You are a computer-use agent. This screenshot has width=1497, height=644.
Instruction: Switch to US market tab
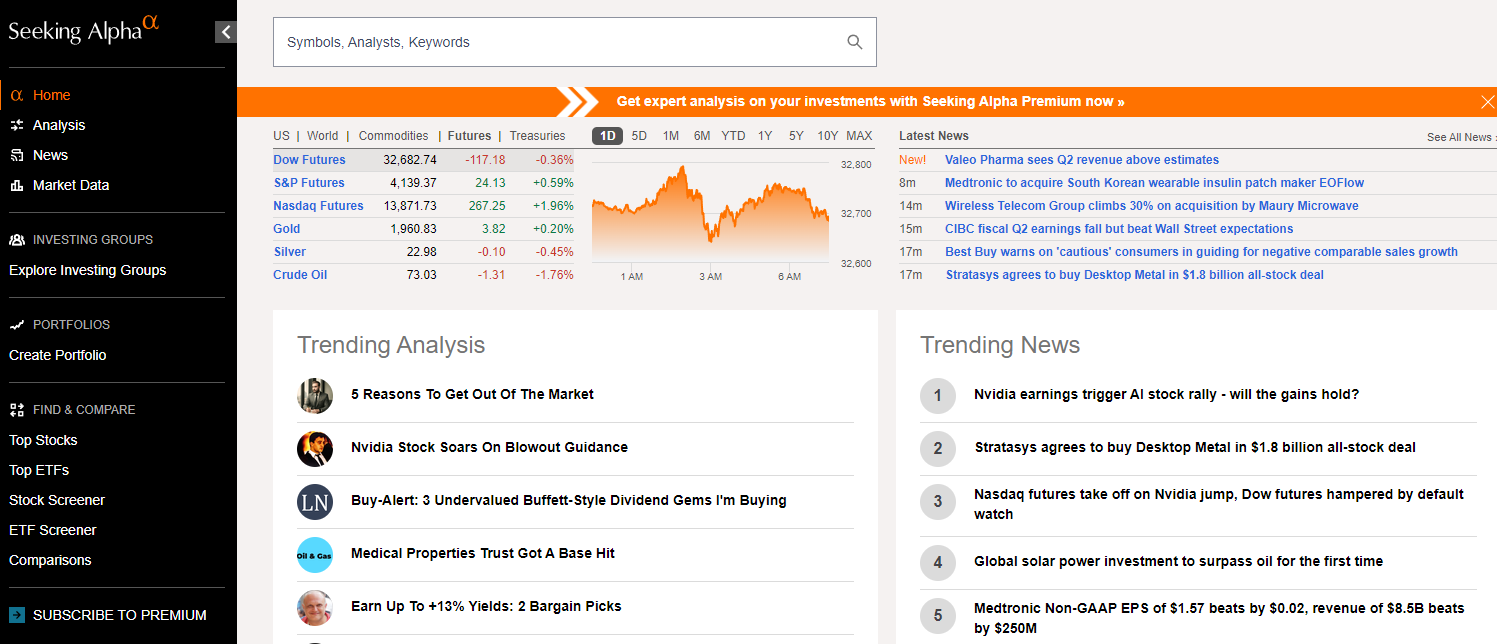tap(281, 136)
